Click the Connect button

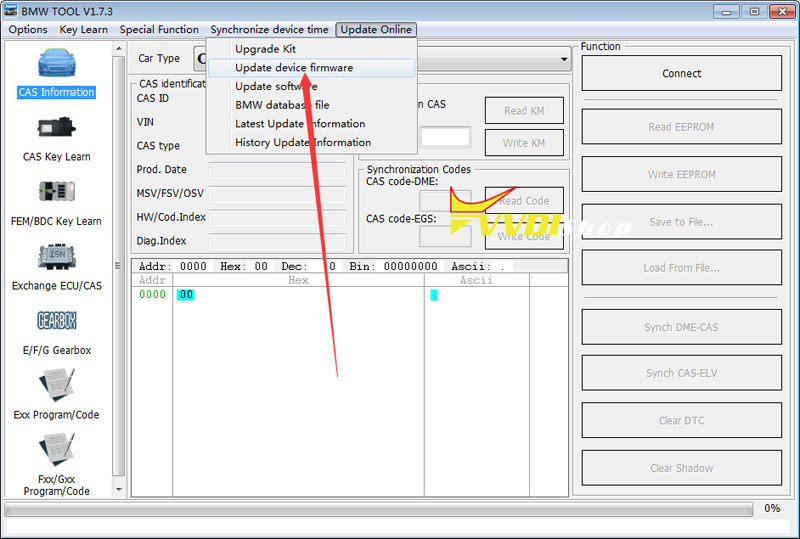tap(682, 73)
